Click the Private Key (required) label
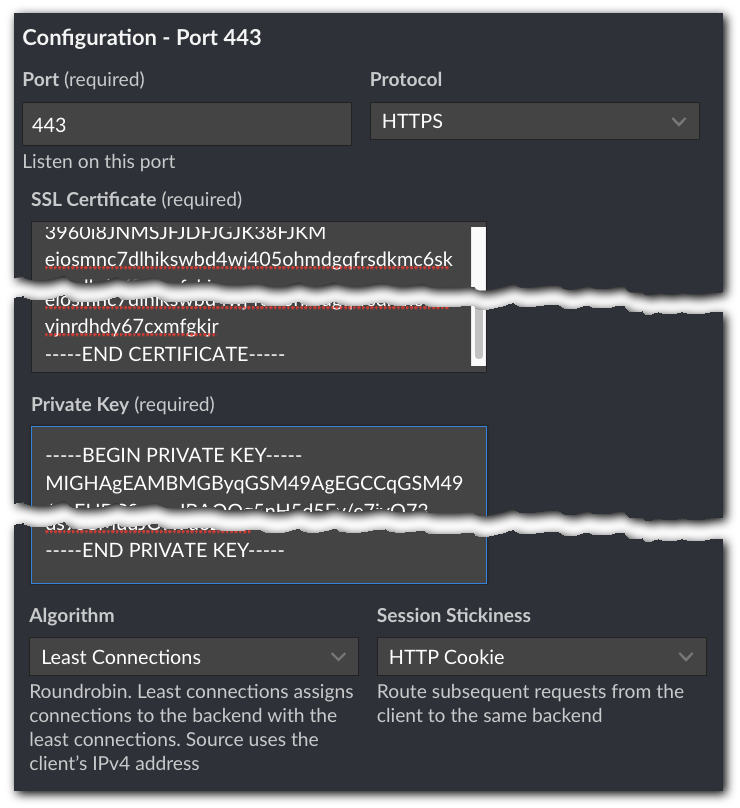 click(122, 405)
